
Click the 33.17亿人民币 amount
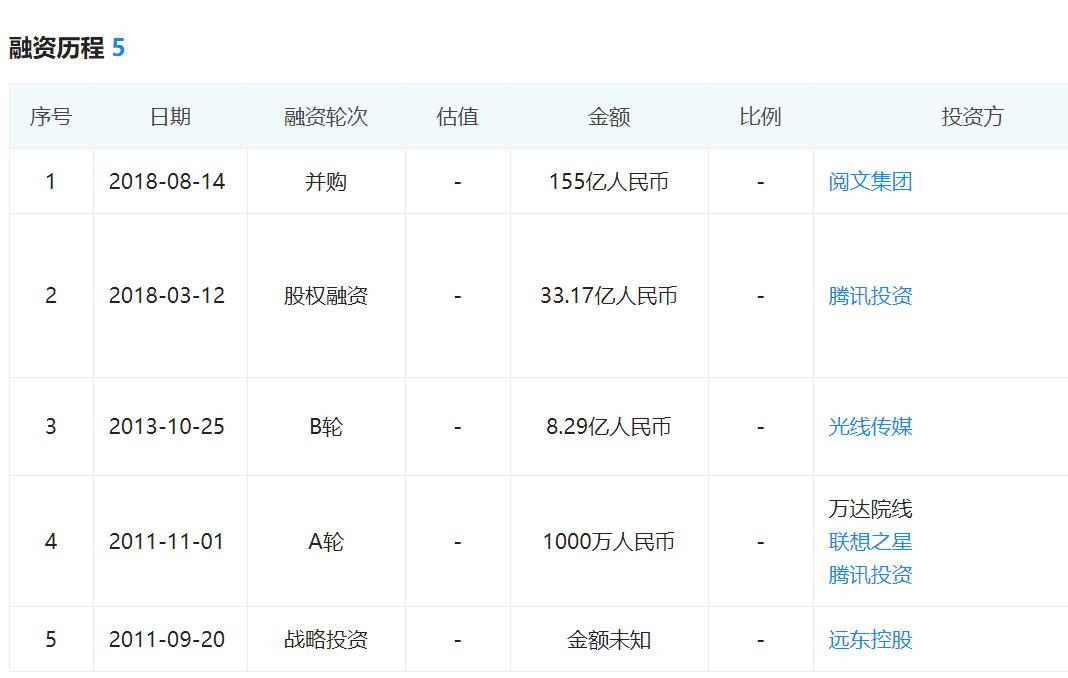click(x=609, y=296)
